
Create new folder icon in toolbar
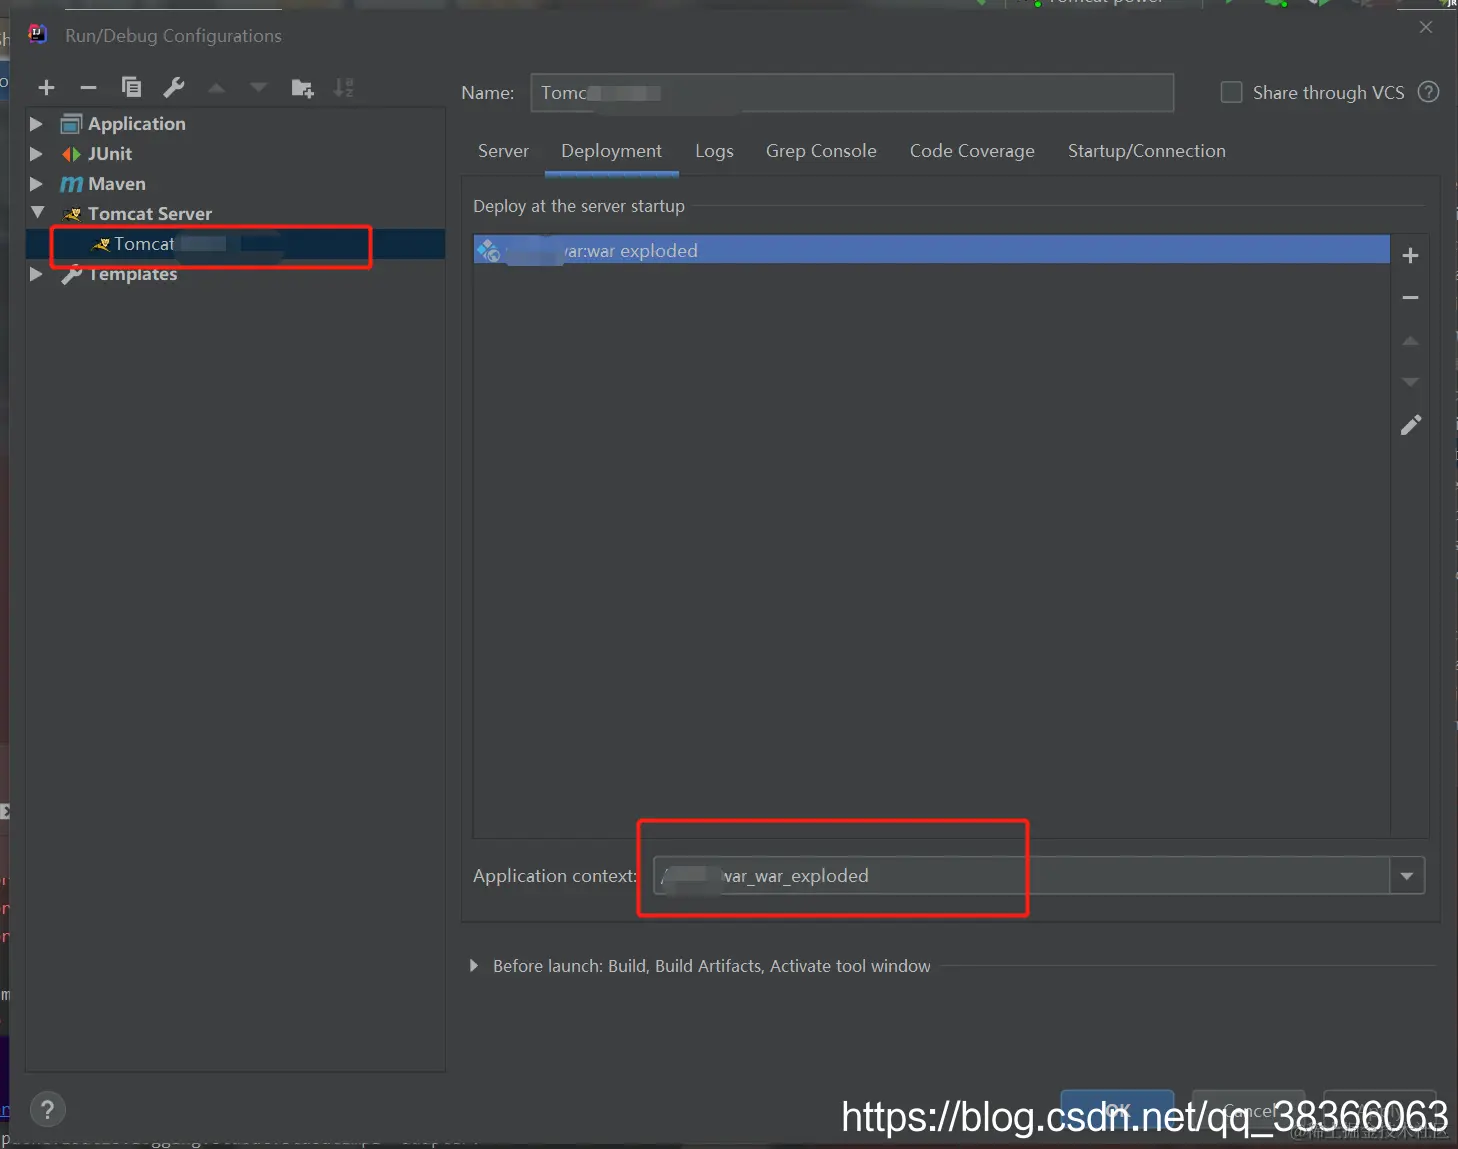[x=302, y=88]
